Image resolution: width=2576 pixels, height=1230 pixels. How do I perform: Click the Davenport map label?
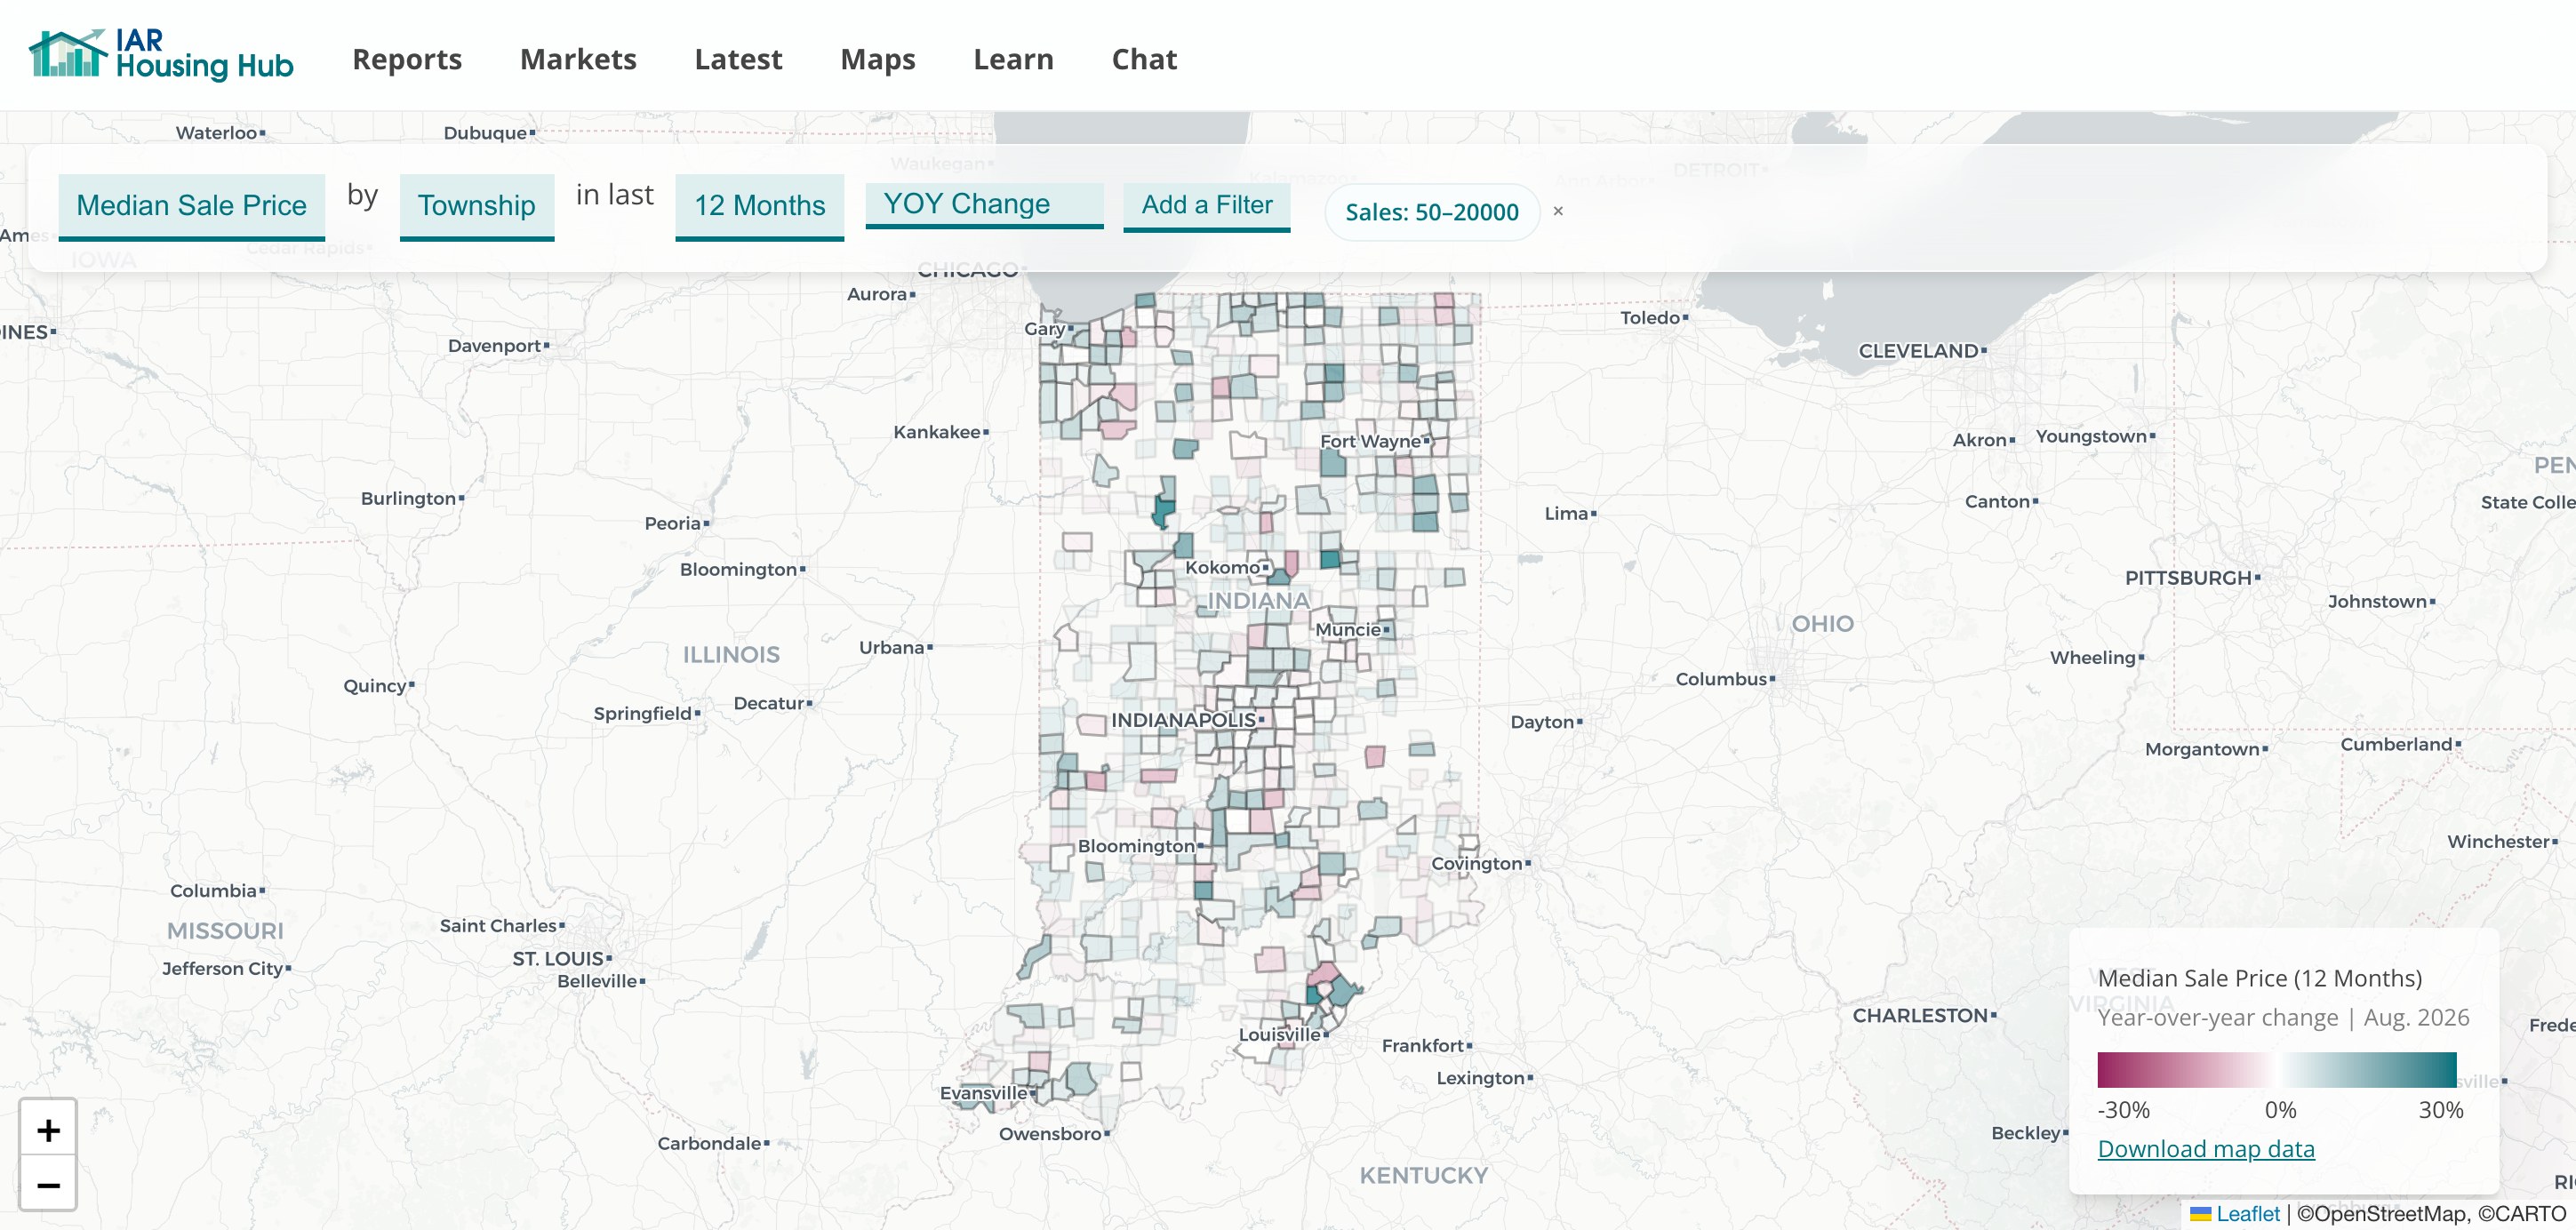[494, 346]
